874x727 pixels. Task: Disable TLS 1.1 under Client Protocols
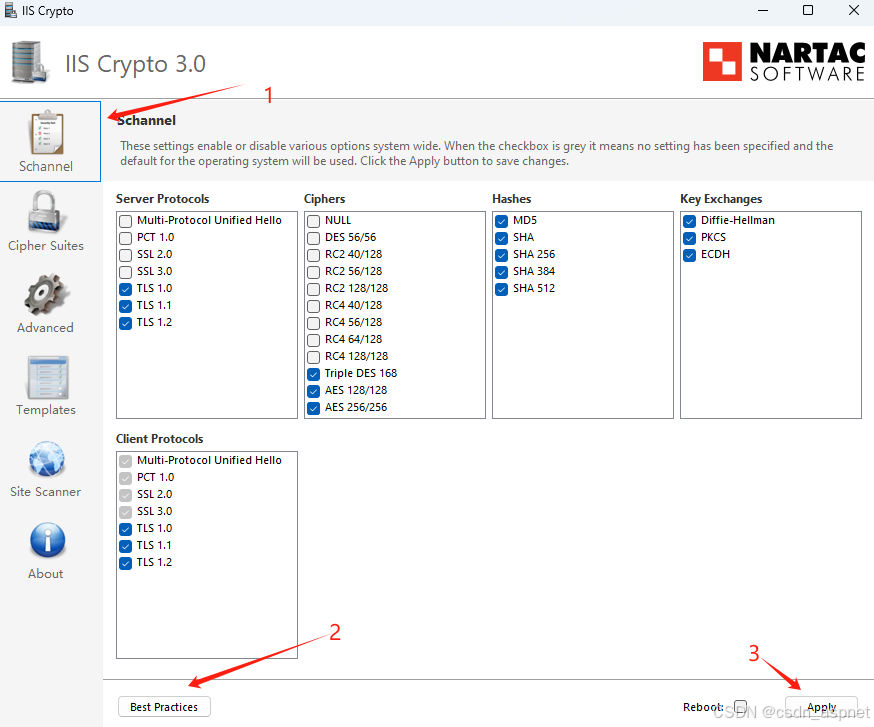[125, 546]
